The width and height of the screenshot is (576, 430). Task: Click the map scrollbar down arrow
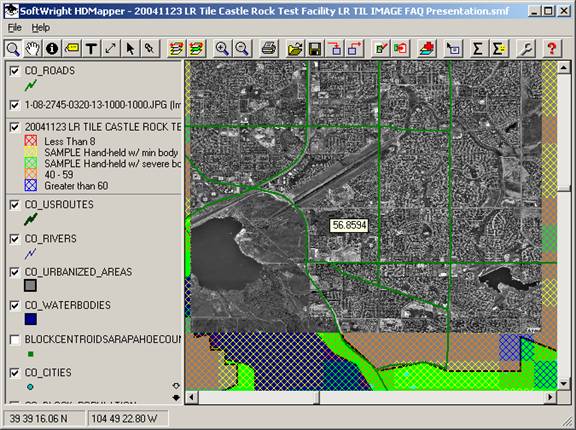click(x=564, y=384)
